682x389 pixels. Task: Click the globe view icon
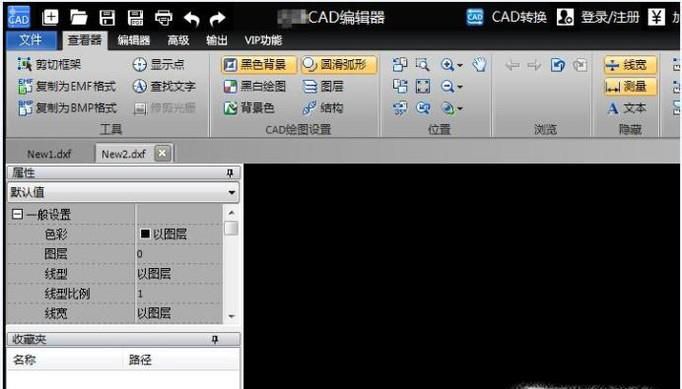pos(447,107)
